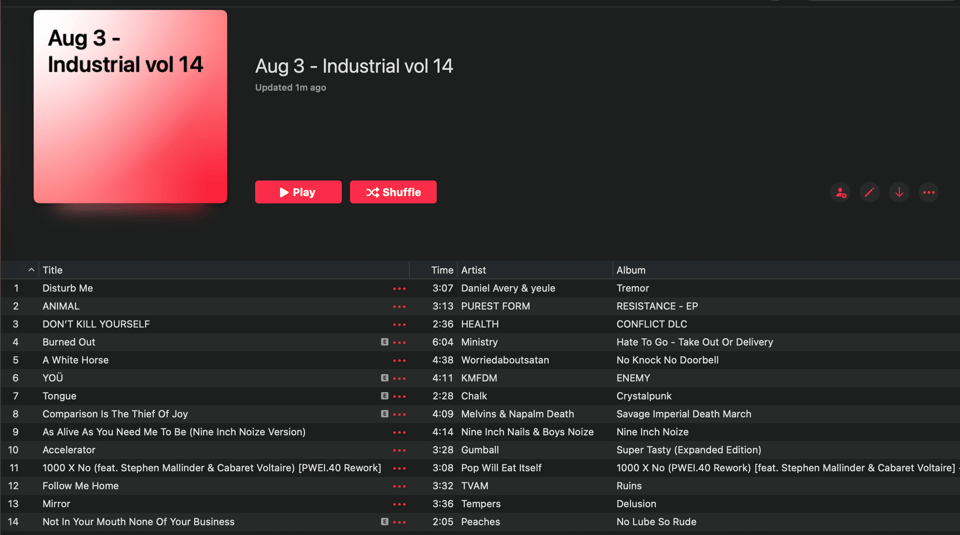Click album Super Tasty (Expanded Edition)
This screenshot has width=960, height=535.
[x=689, y=450]
